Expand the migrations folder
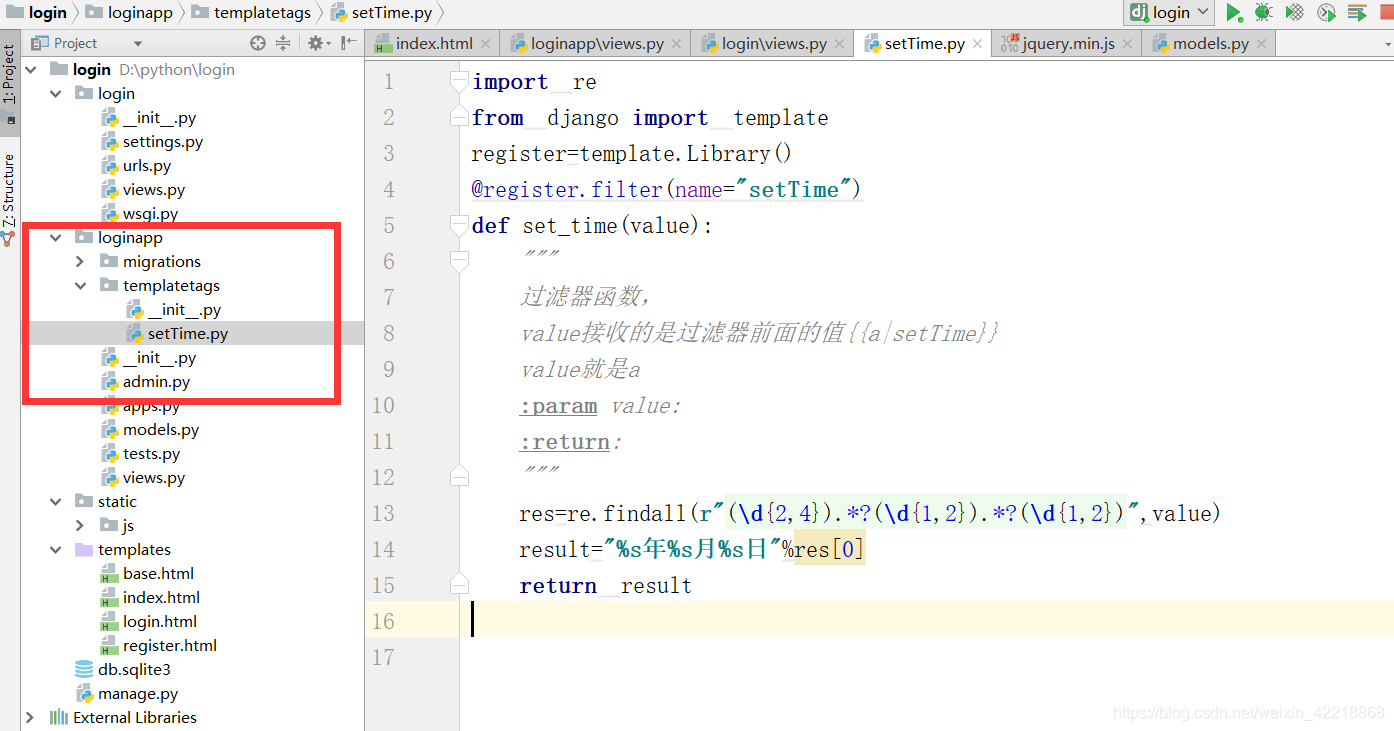The image size is (1394, 731). click(80, 261)
